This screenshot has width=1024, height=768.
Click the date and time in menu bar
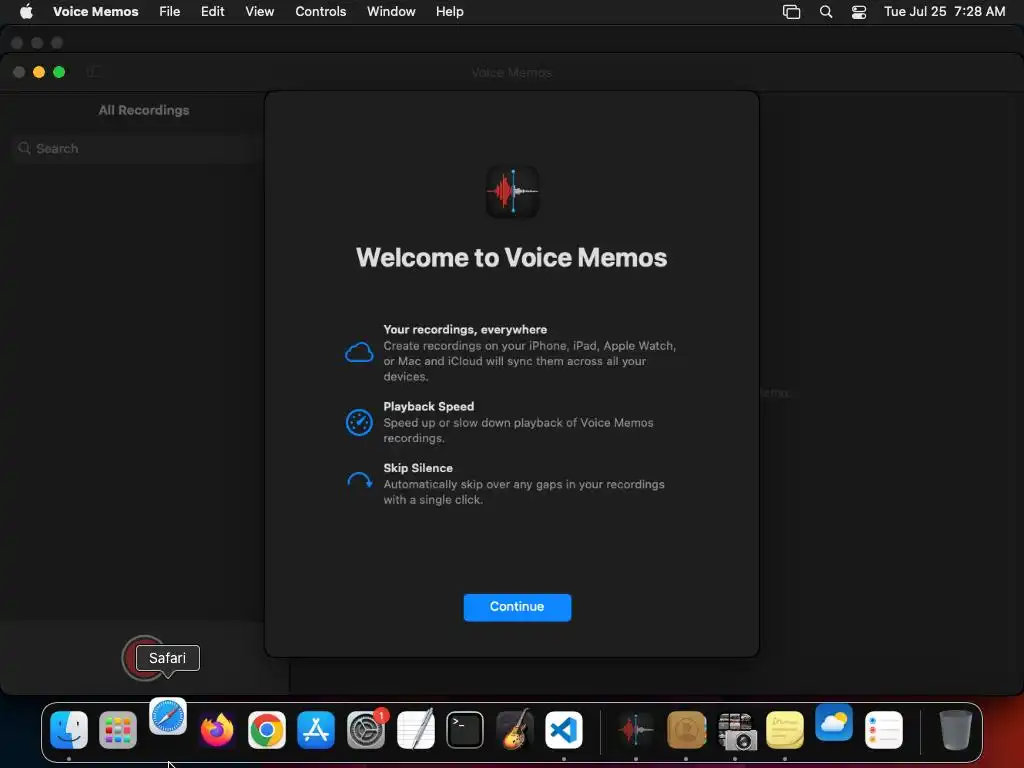944,11
